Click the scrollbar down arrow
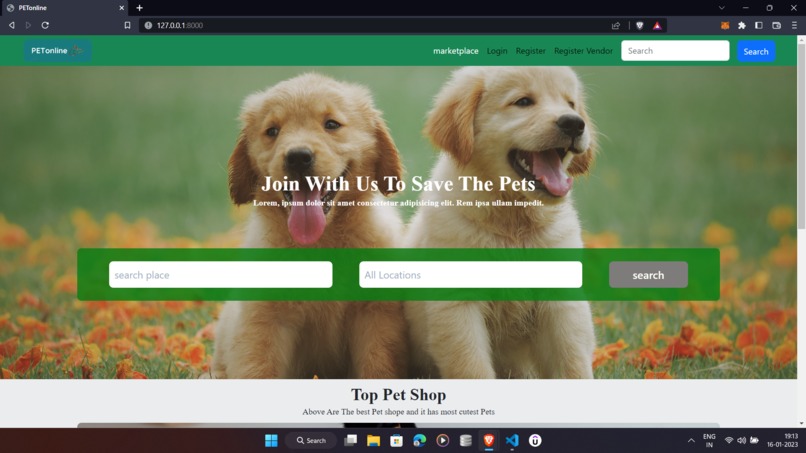This screenshot has width=806, height=453. click(x=801, y=423)
